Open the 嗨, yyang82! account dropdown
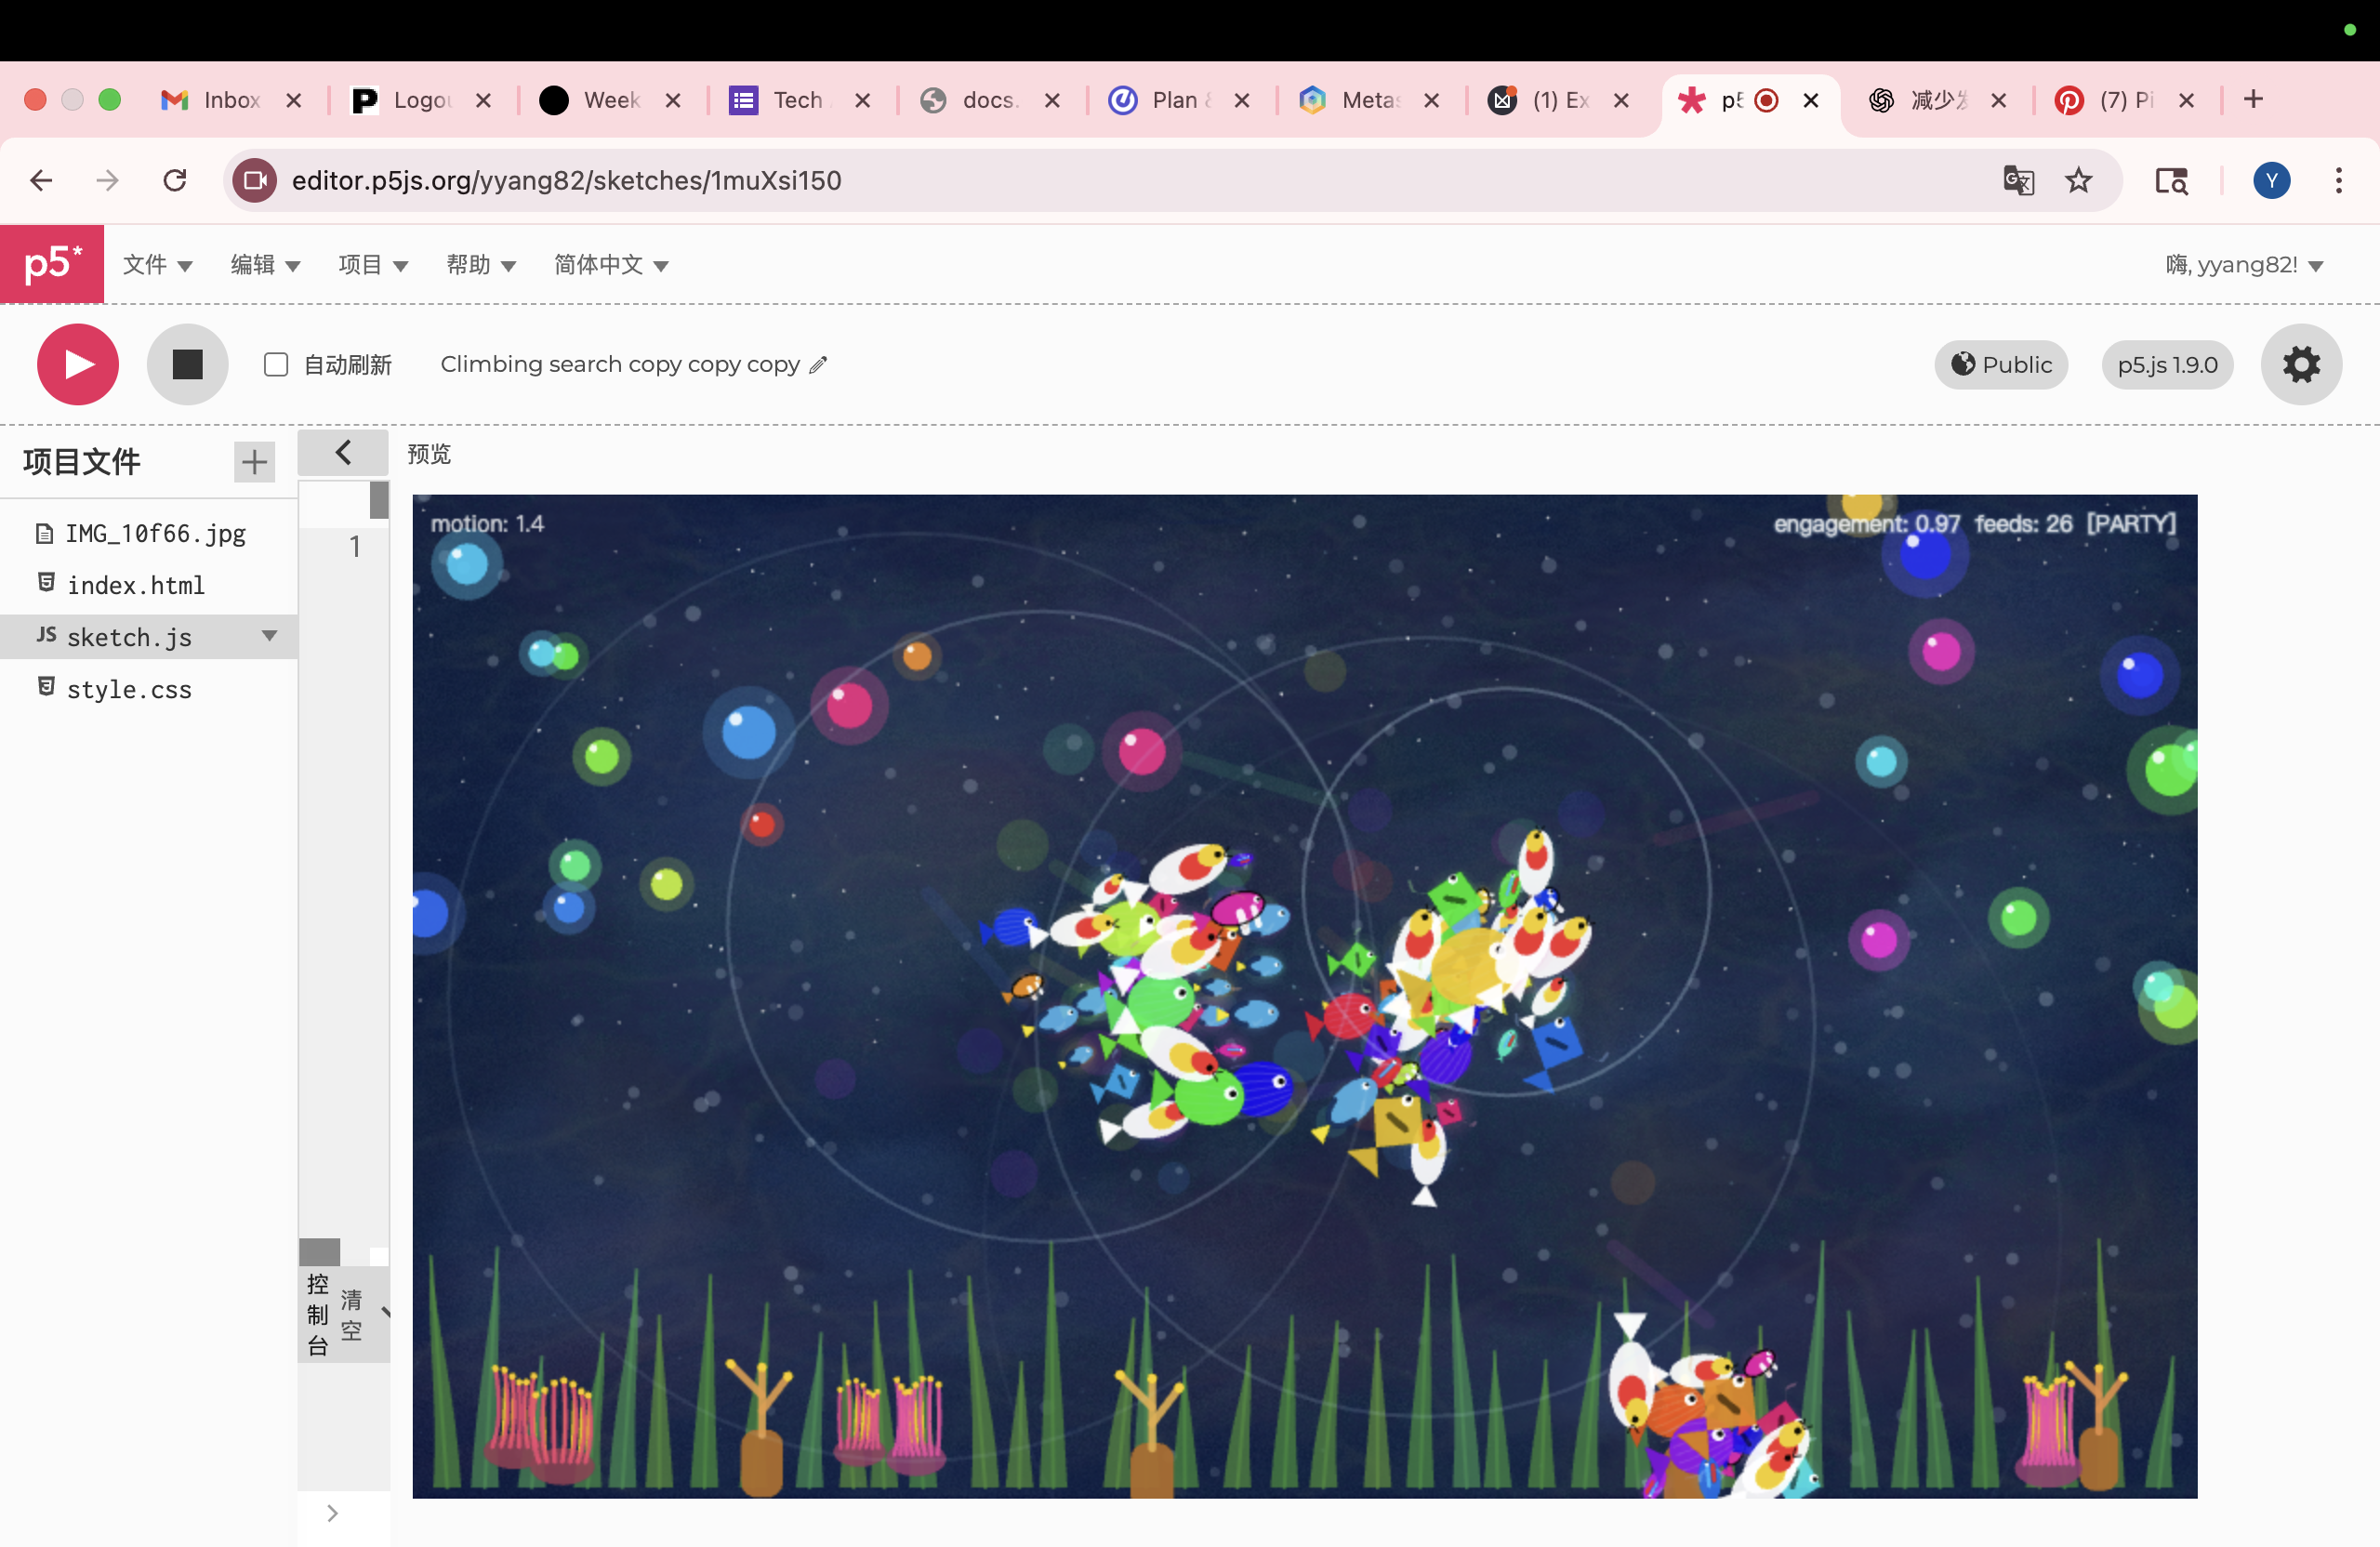2380x1547 pixels. (2243, 265)
